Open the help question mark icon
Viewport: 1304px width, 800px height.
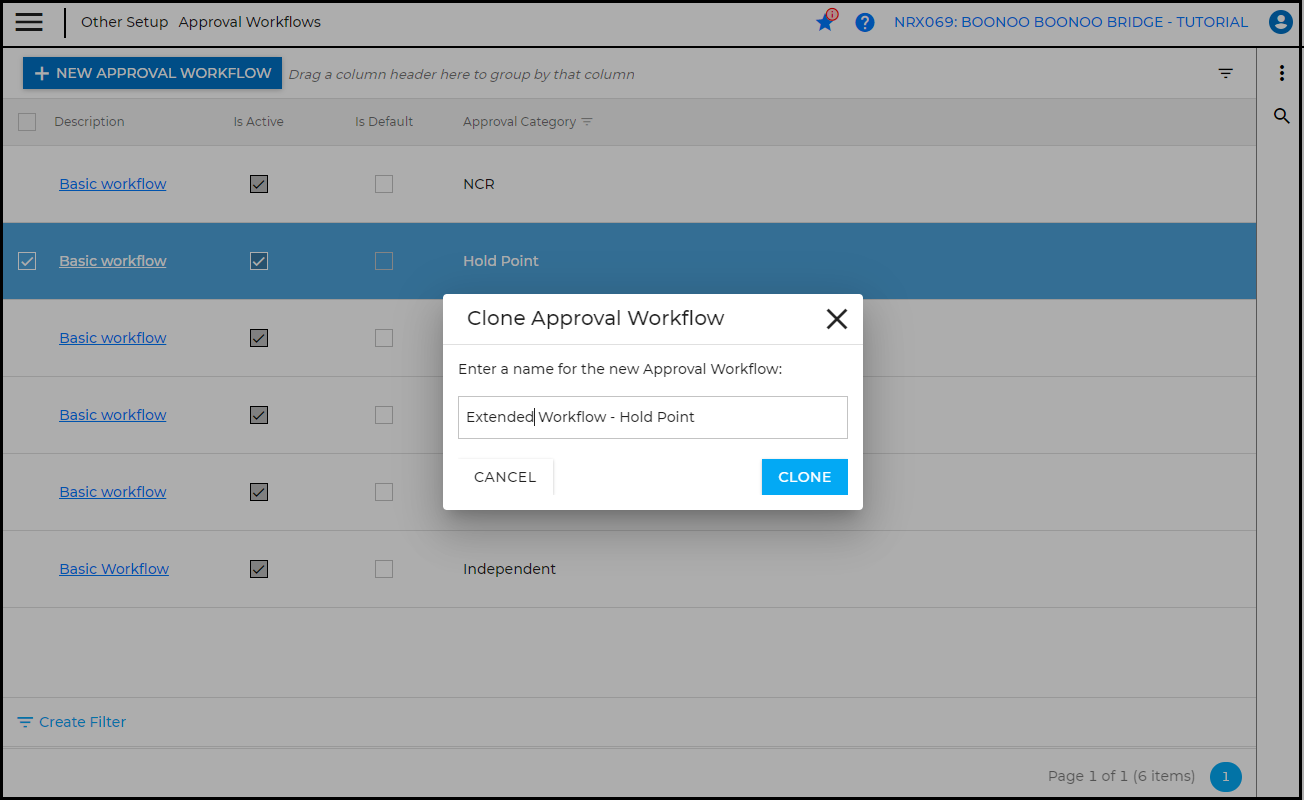pos(865,22)
